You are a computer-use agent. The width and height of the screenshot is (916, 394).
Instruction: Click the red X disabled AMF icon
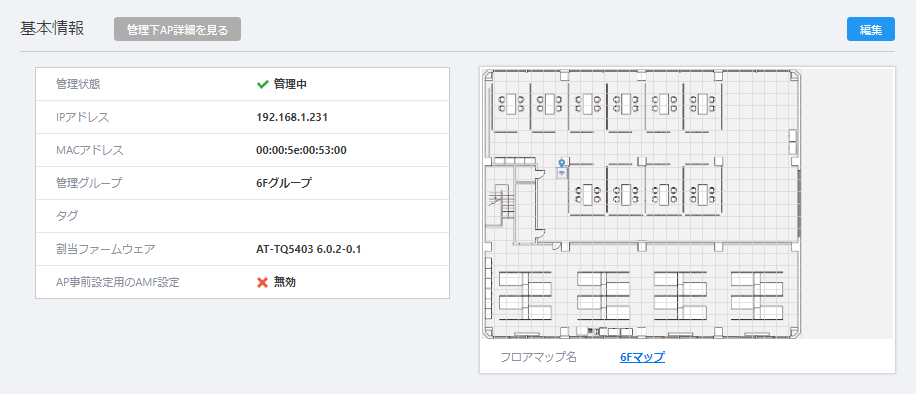pos(262,282)
